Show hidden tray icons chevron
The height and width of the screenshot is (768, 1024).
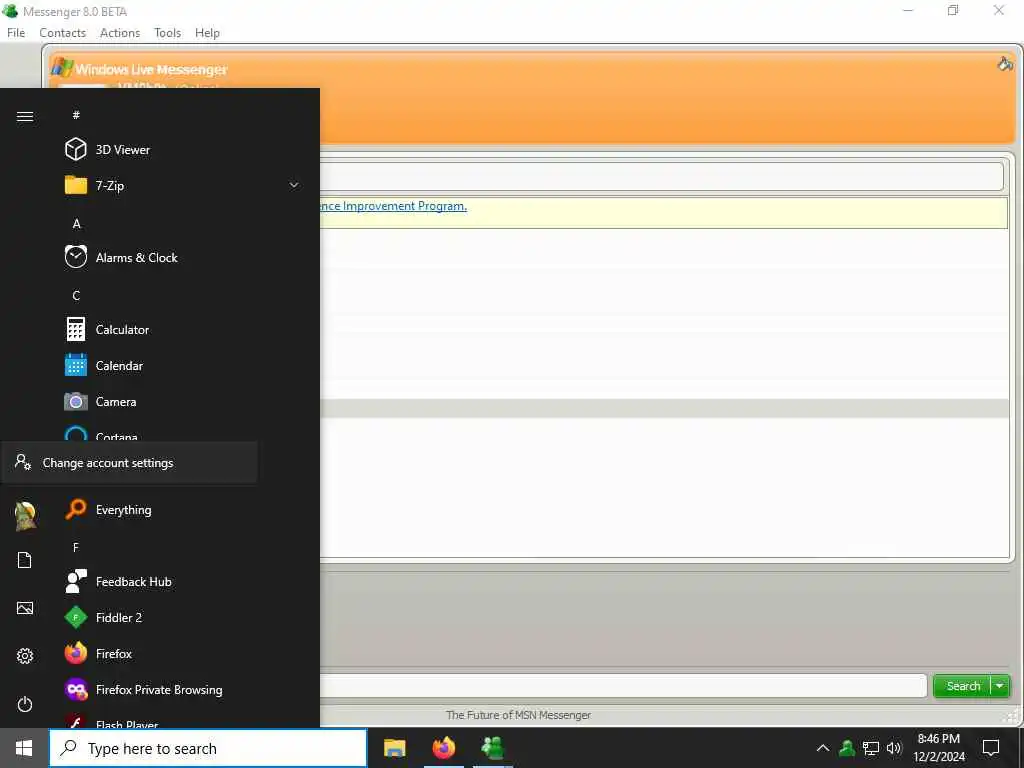tap(823, 748)
